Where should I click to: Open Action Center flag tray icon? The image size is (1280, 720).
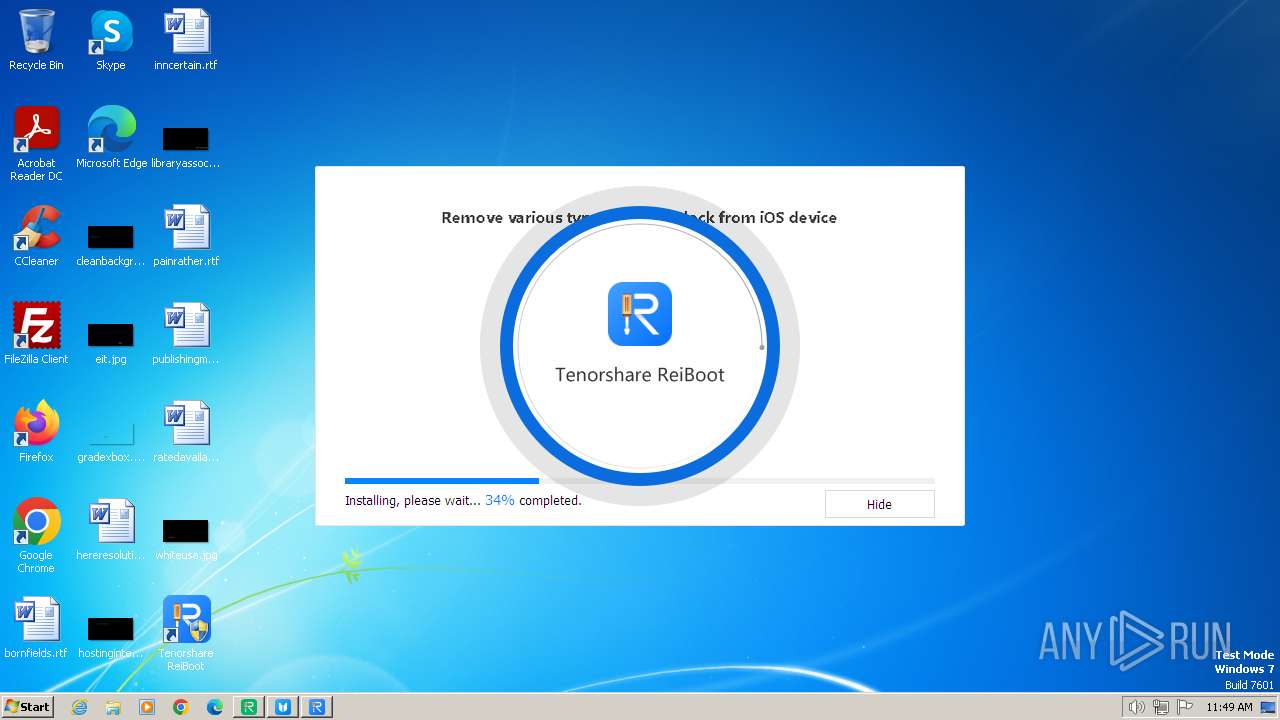tap(1186, 707)
